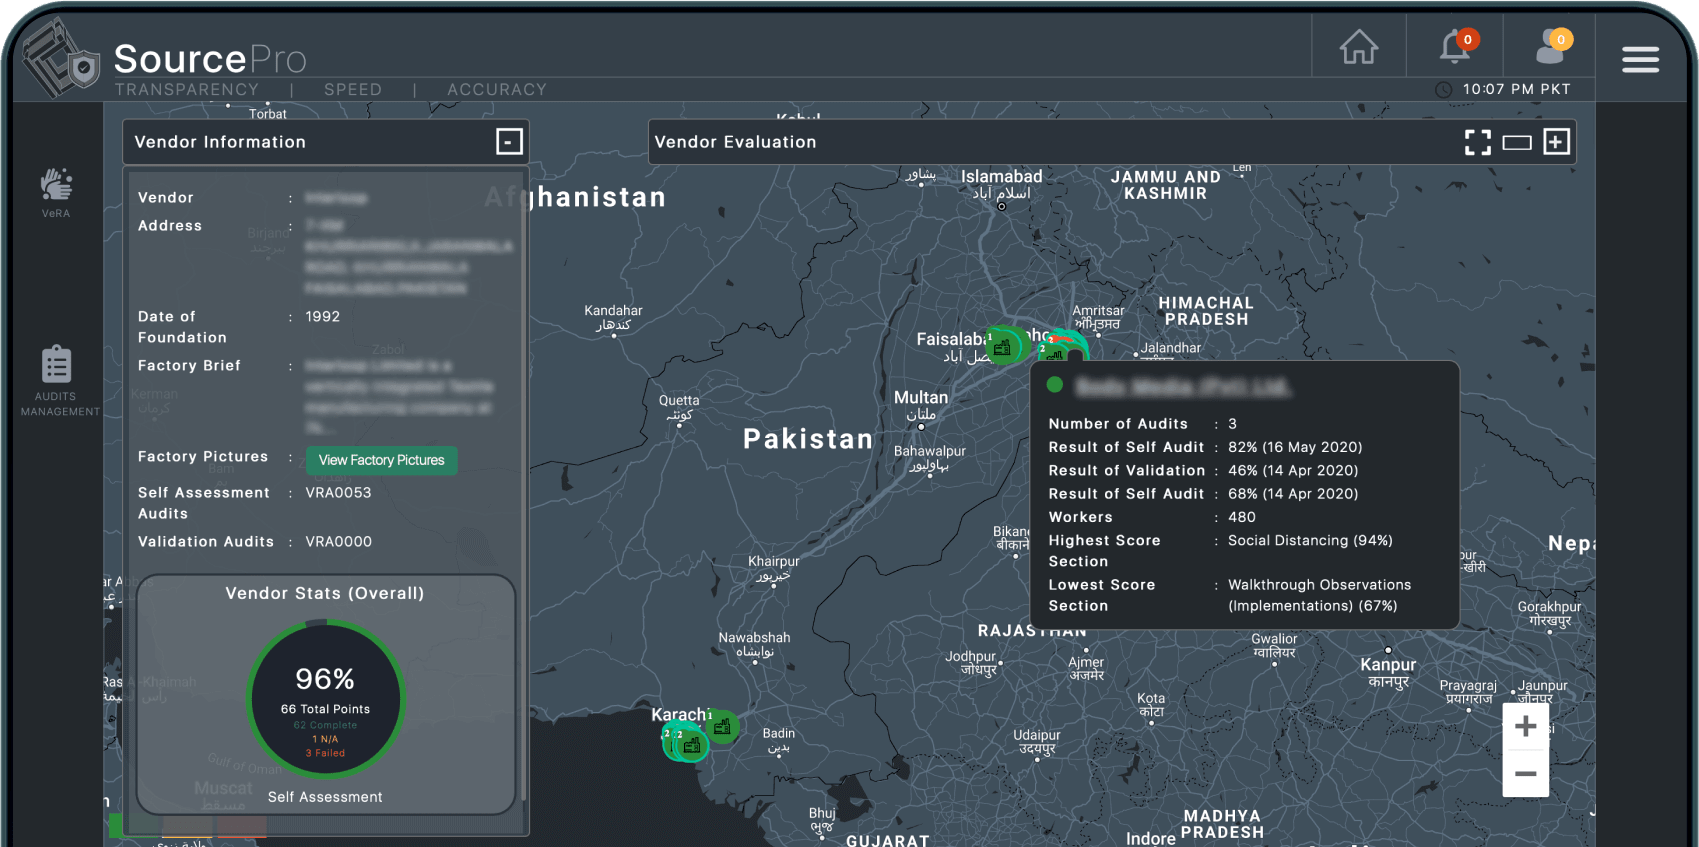
Task: Expand Vendor Evaluation with plus icon
Action: pos(1556,142)
